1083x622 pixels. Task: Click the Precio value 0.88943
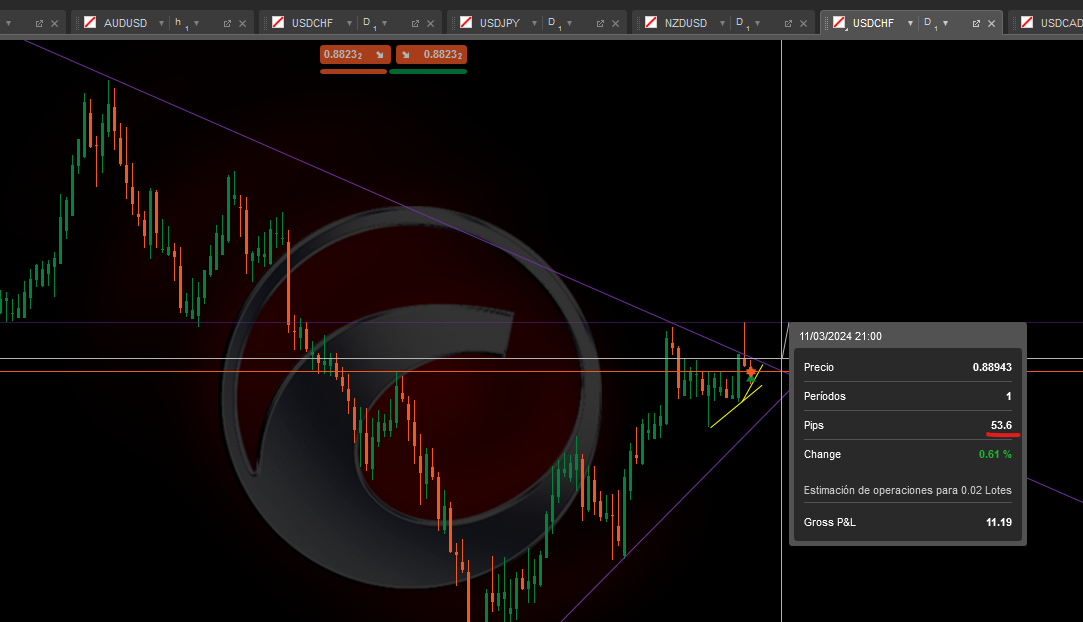coord(992,367)
